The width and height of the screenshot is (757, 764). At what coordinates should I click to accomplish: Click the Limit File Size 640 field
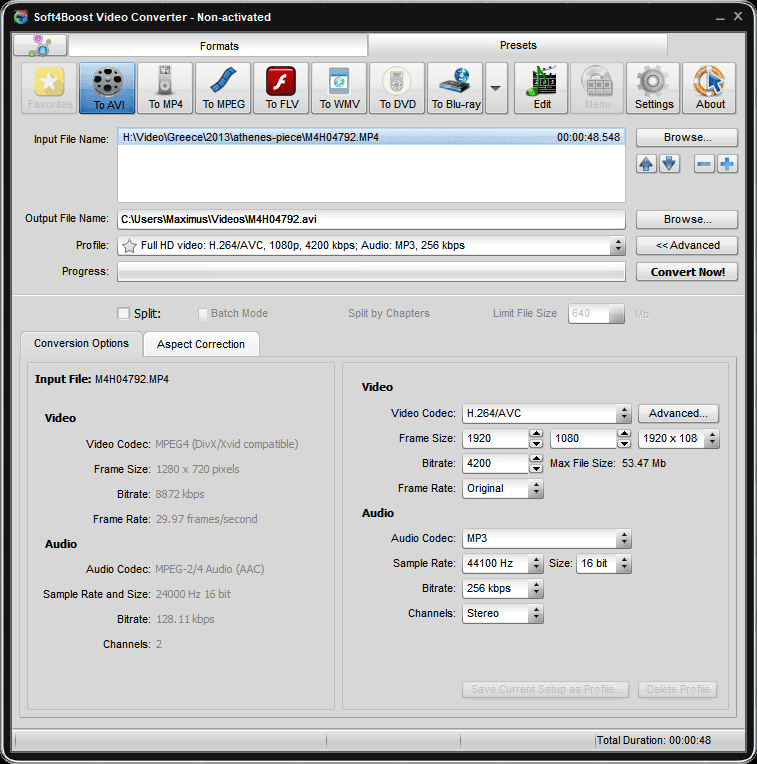[x=596, y=313]
